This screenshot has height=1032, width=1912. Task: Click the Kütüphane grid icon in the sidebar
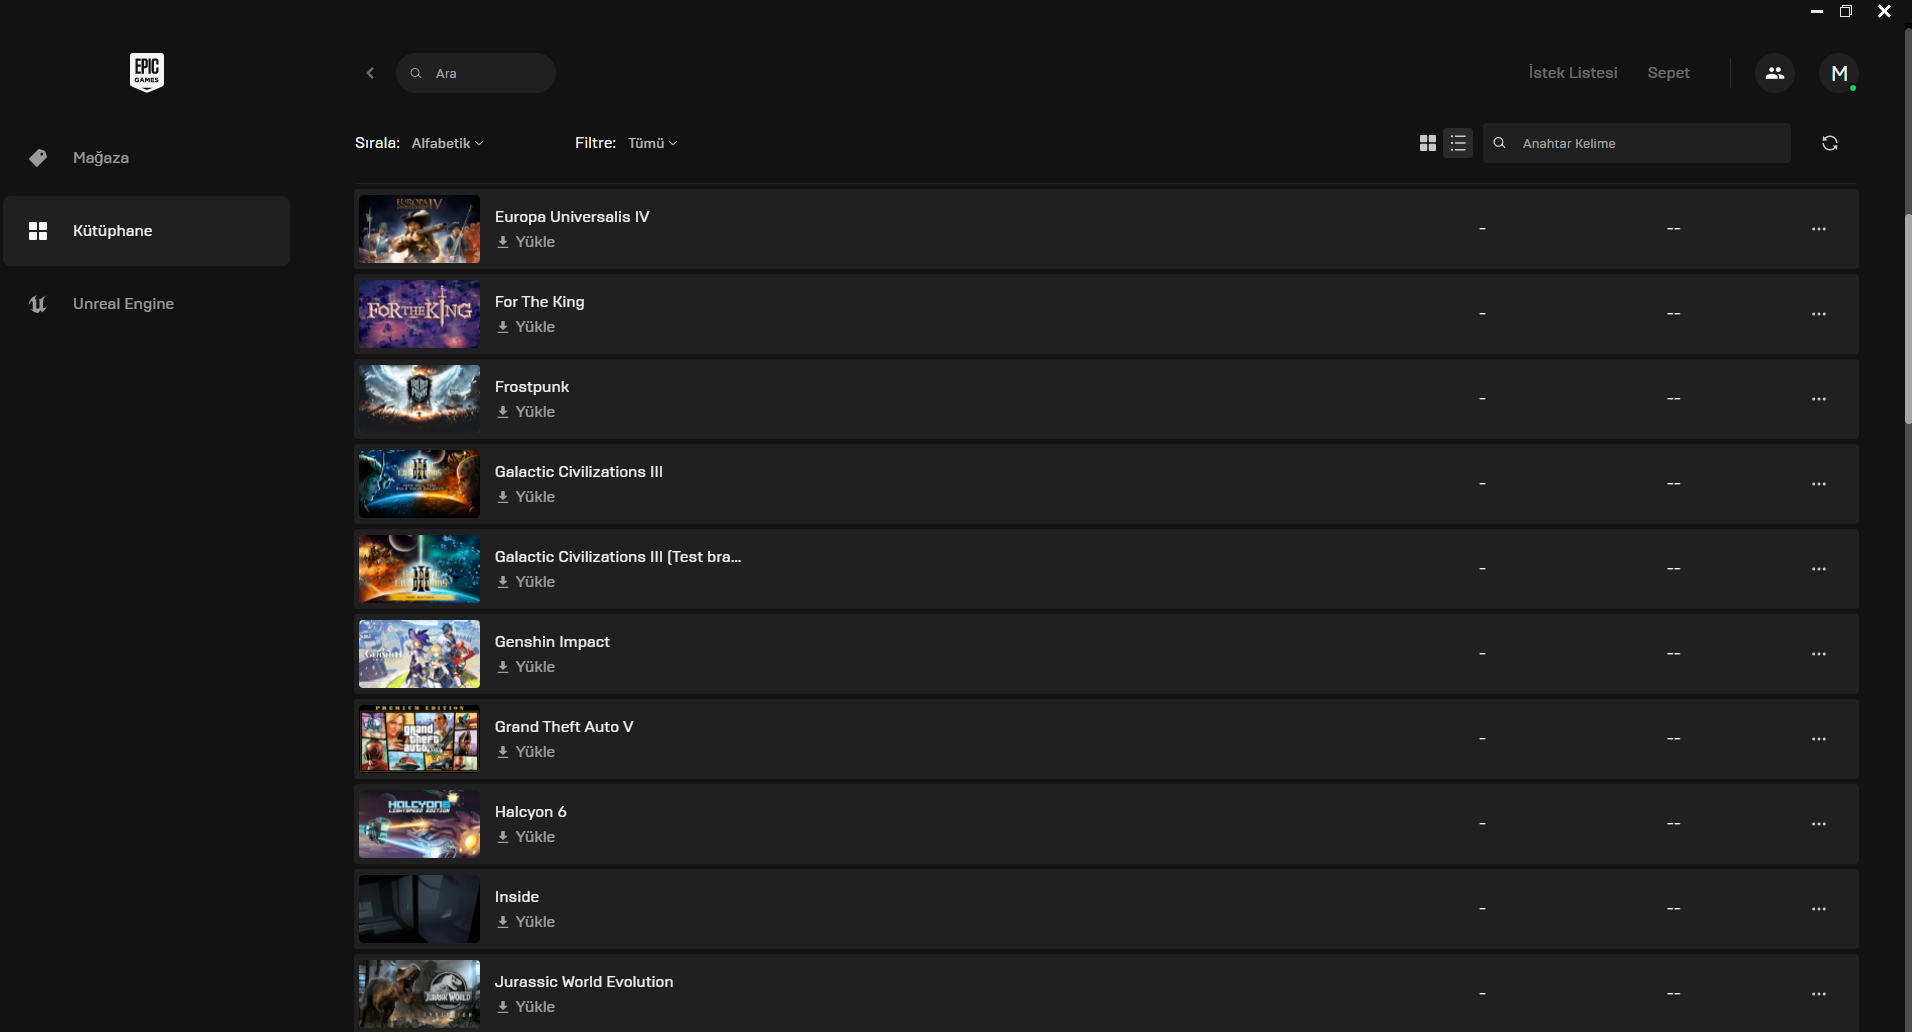[x=38, y=231]
